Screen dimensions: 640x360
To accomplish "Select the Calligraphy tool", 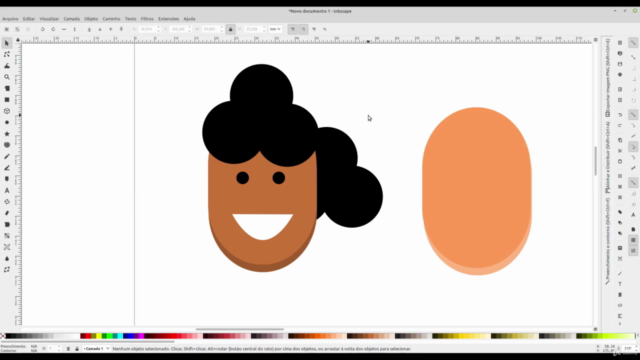I will [7, 179].
